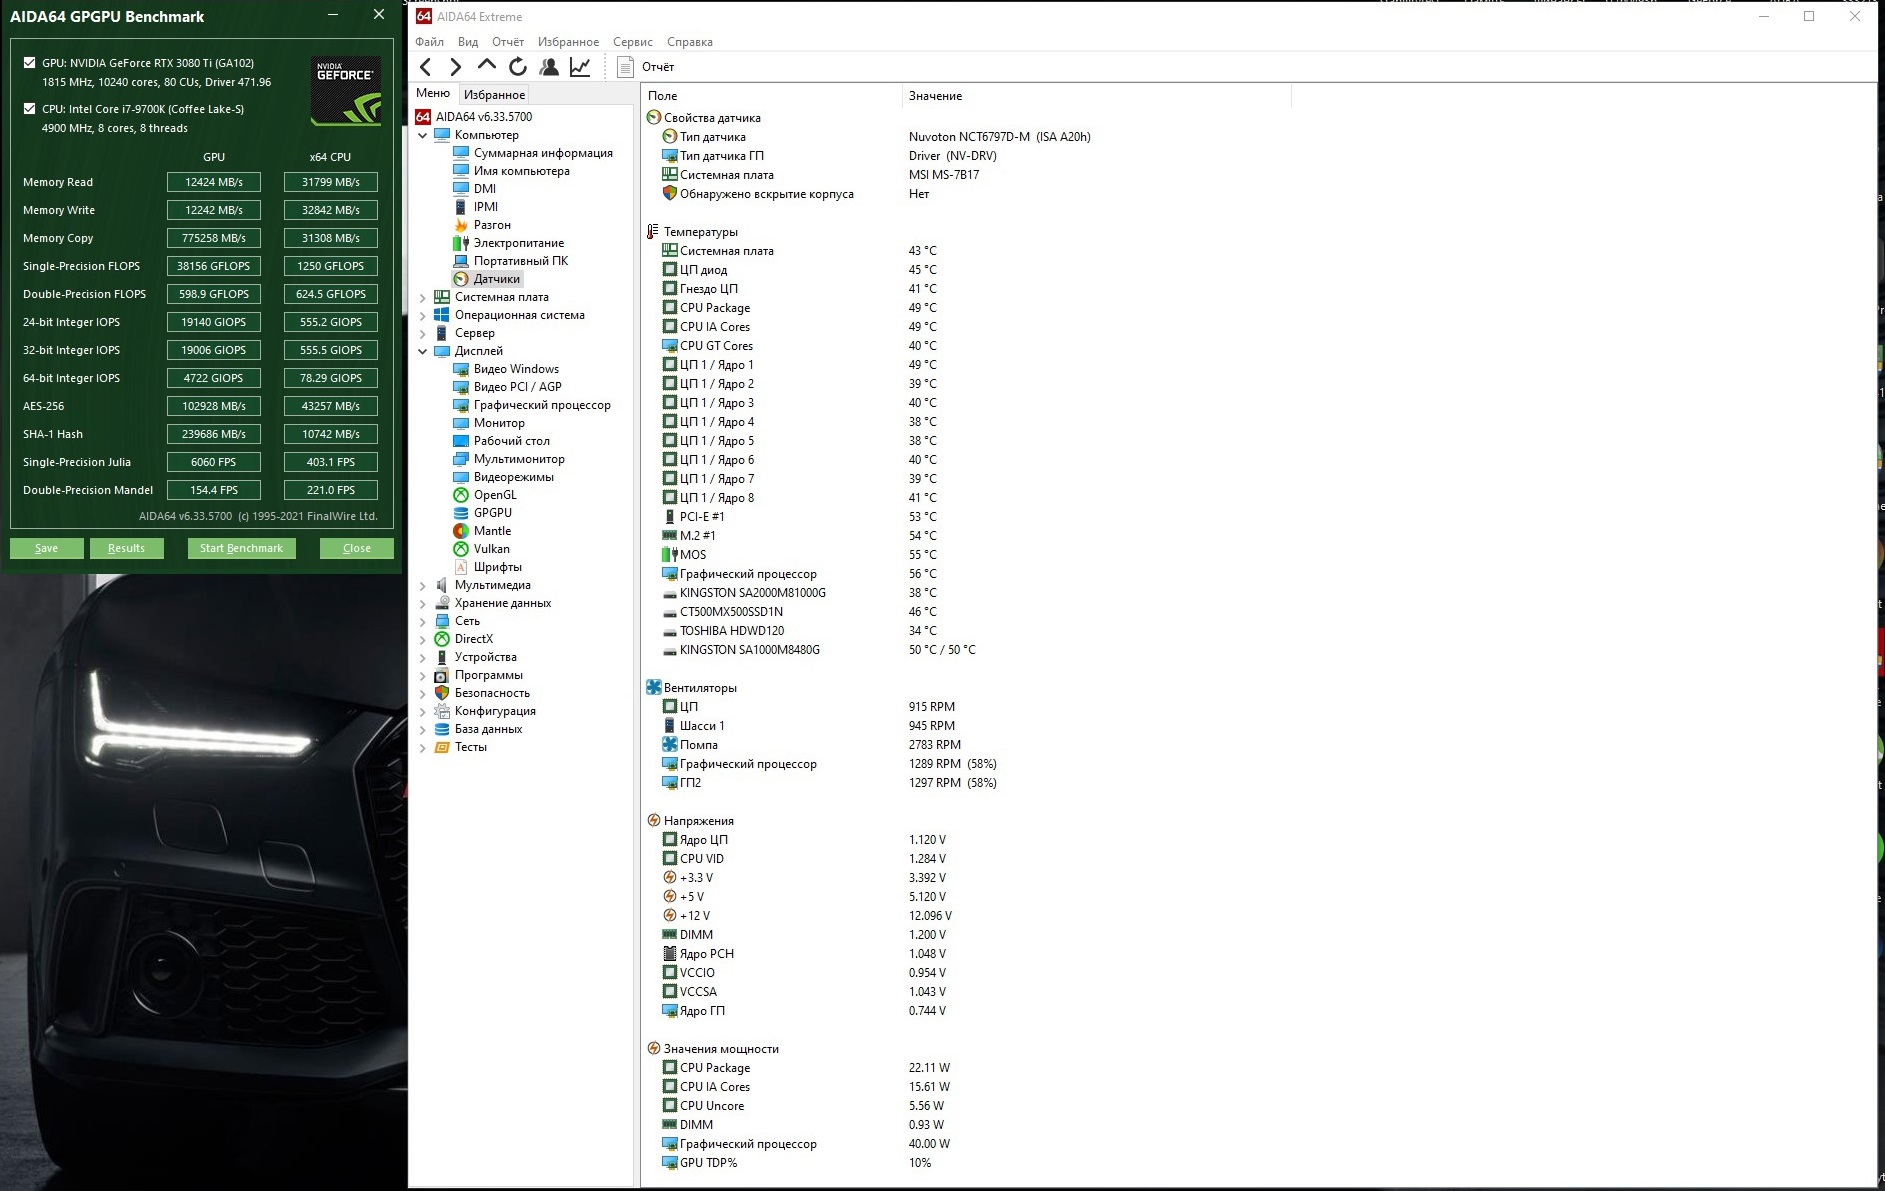Click Start Benchmark button

pos(241,548)
